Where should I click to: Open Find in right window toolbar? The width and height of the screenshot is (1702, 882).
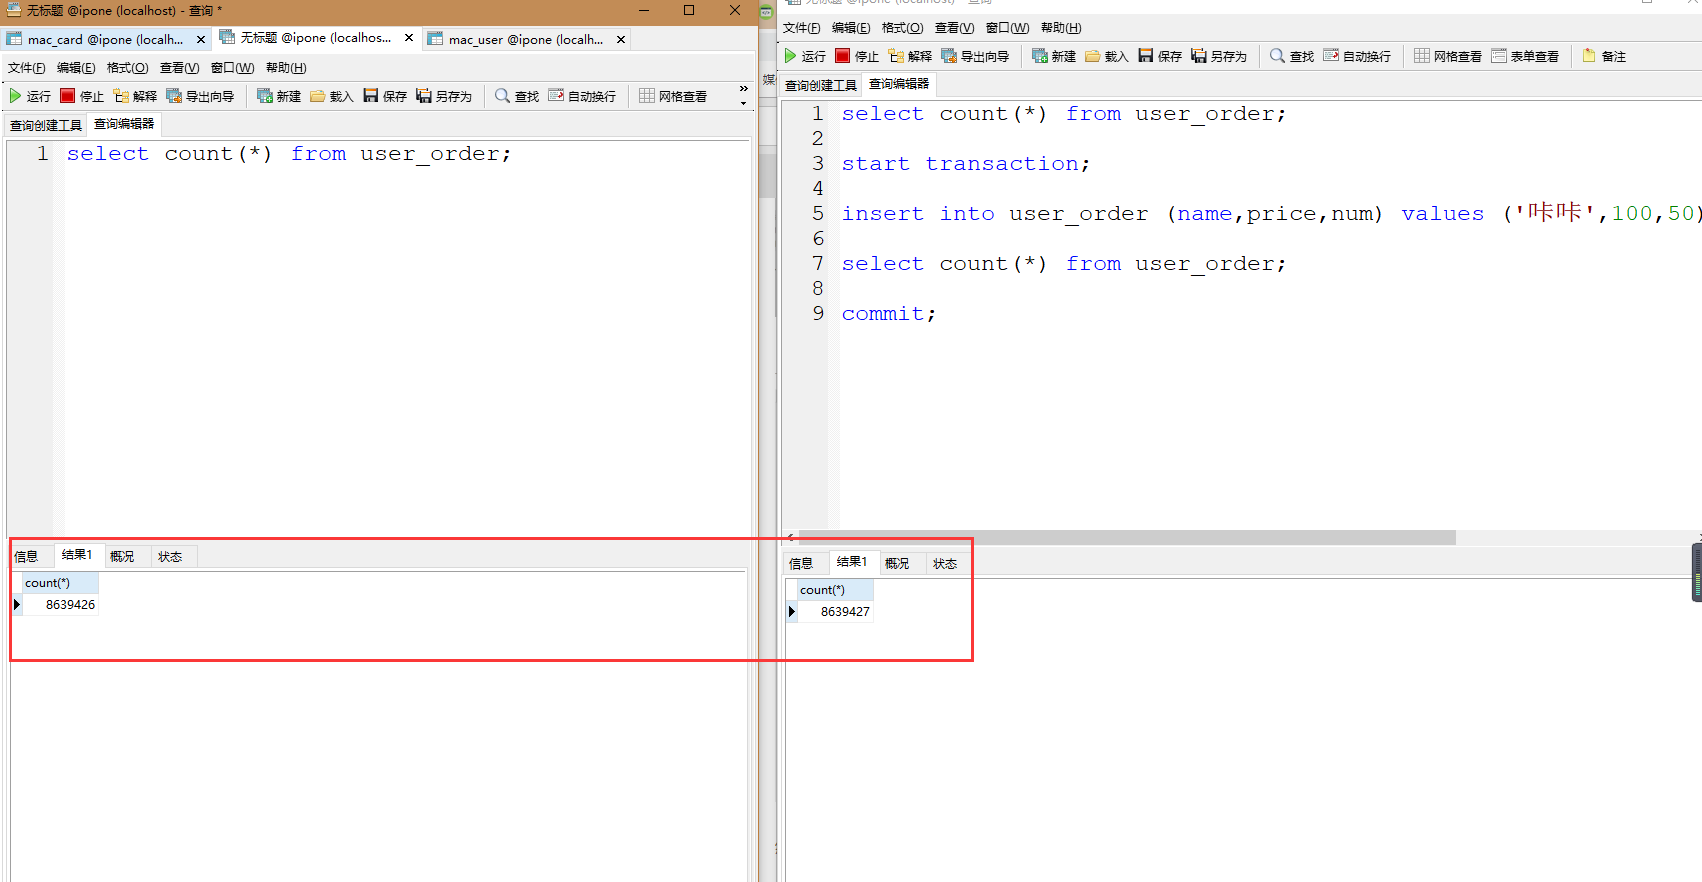pyautogui.click(x=1292, y=56)
